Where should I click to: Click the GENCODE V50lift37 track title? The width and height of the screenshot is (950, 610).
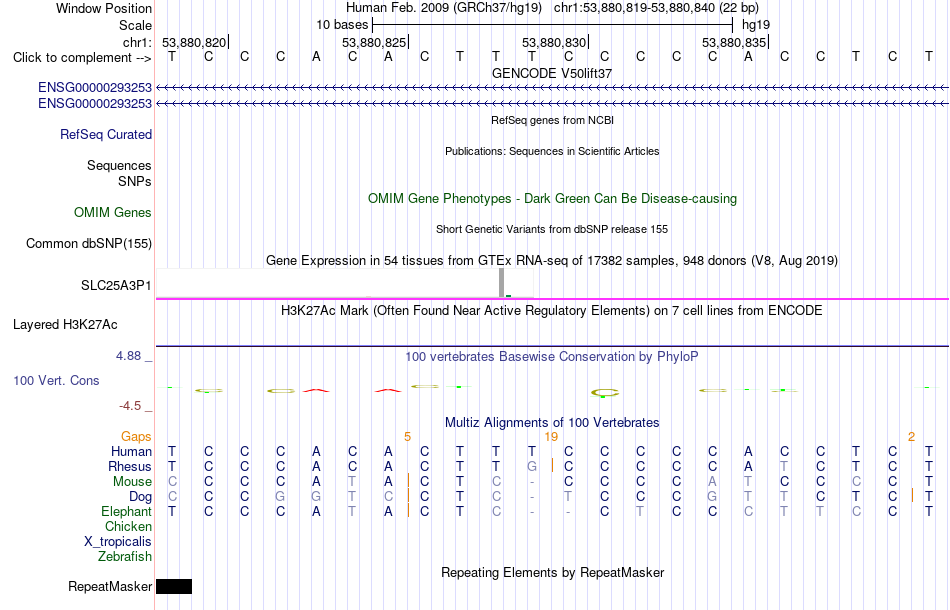click(552, 73)
